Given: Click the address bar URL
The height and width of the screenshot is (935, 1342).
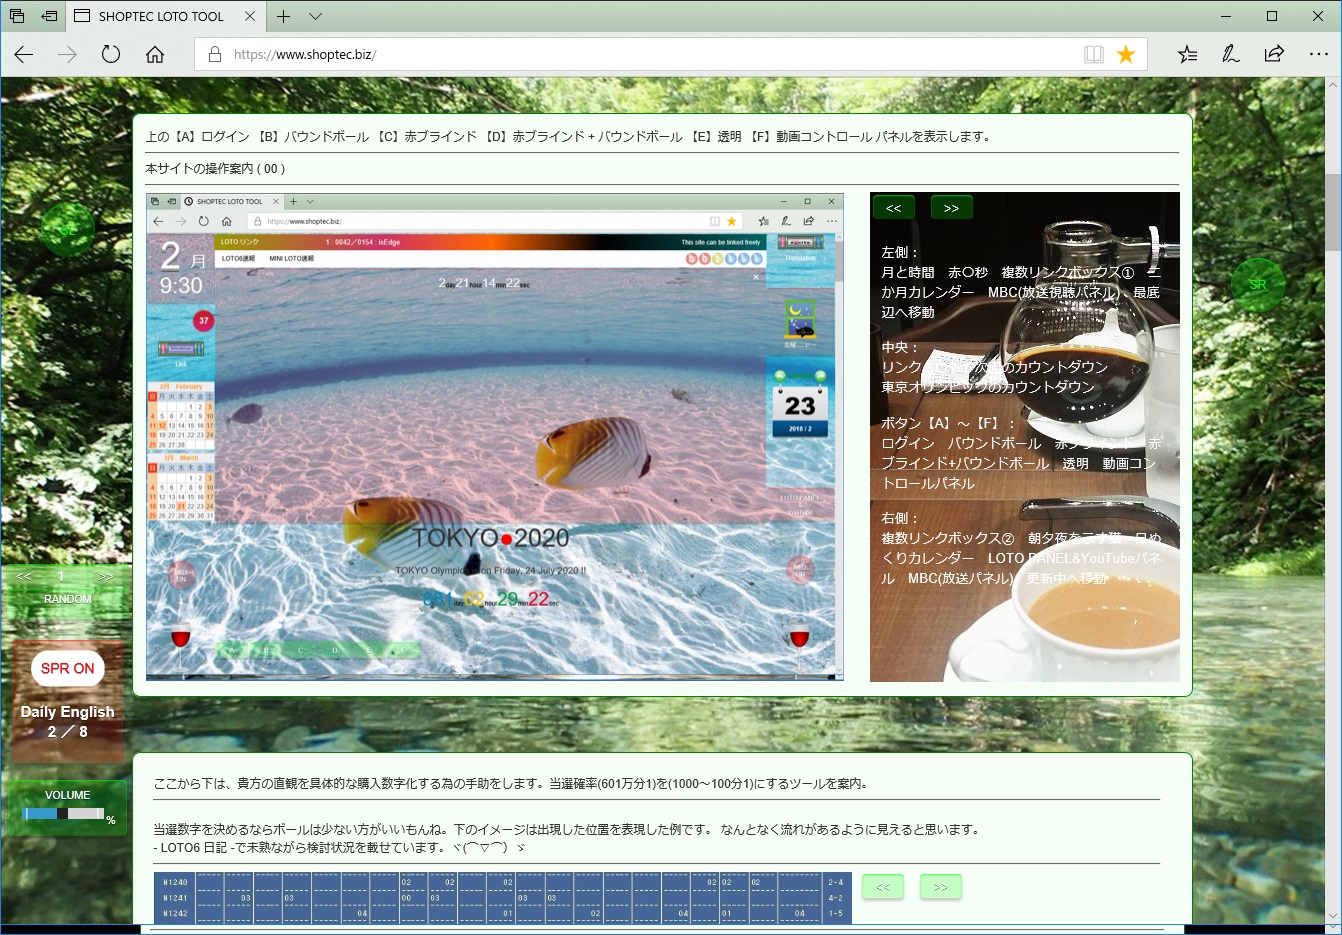Looking at the screenshot, I should pos(305,54).
